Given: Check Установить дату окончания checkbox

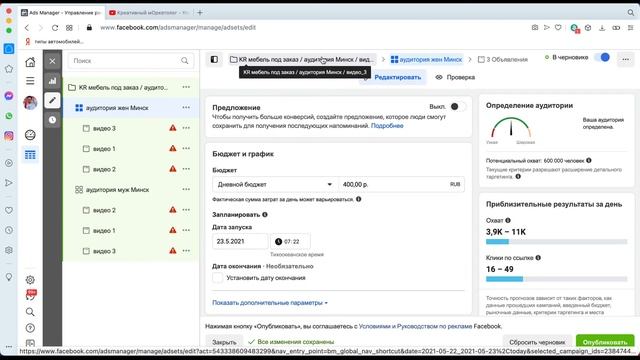Looking at the screenshot, I should pos(218,278).
